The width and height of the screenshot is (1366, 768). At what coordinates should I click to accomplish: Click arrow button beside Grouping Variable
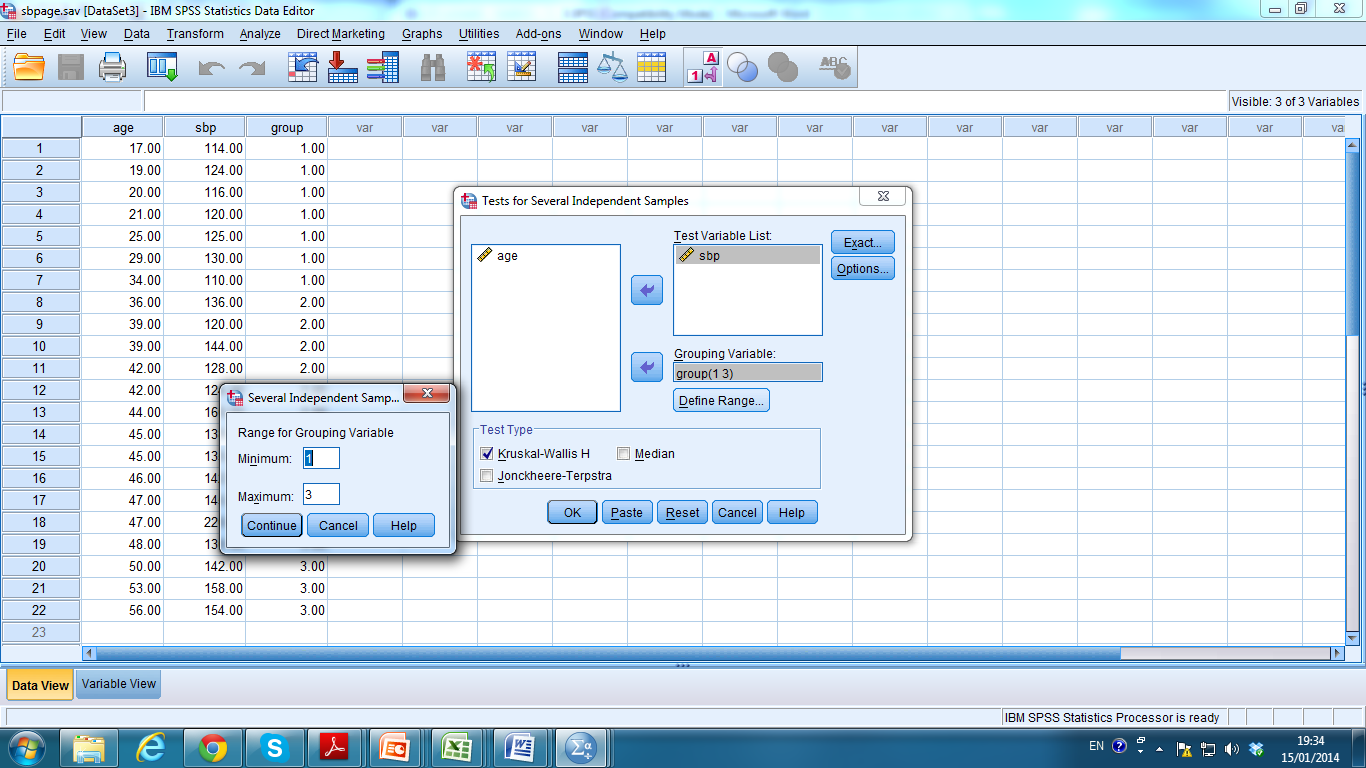647,367
